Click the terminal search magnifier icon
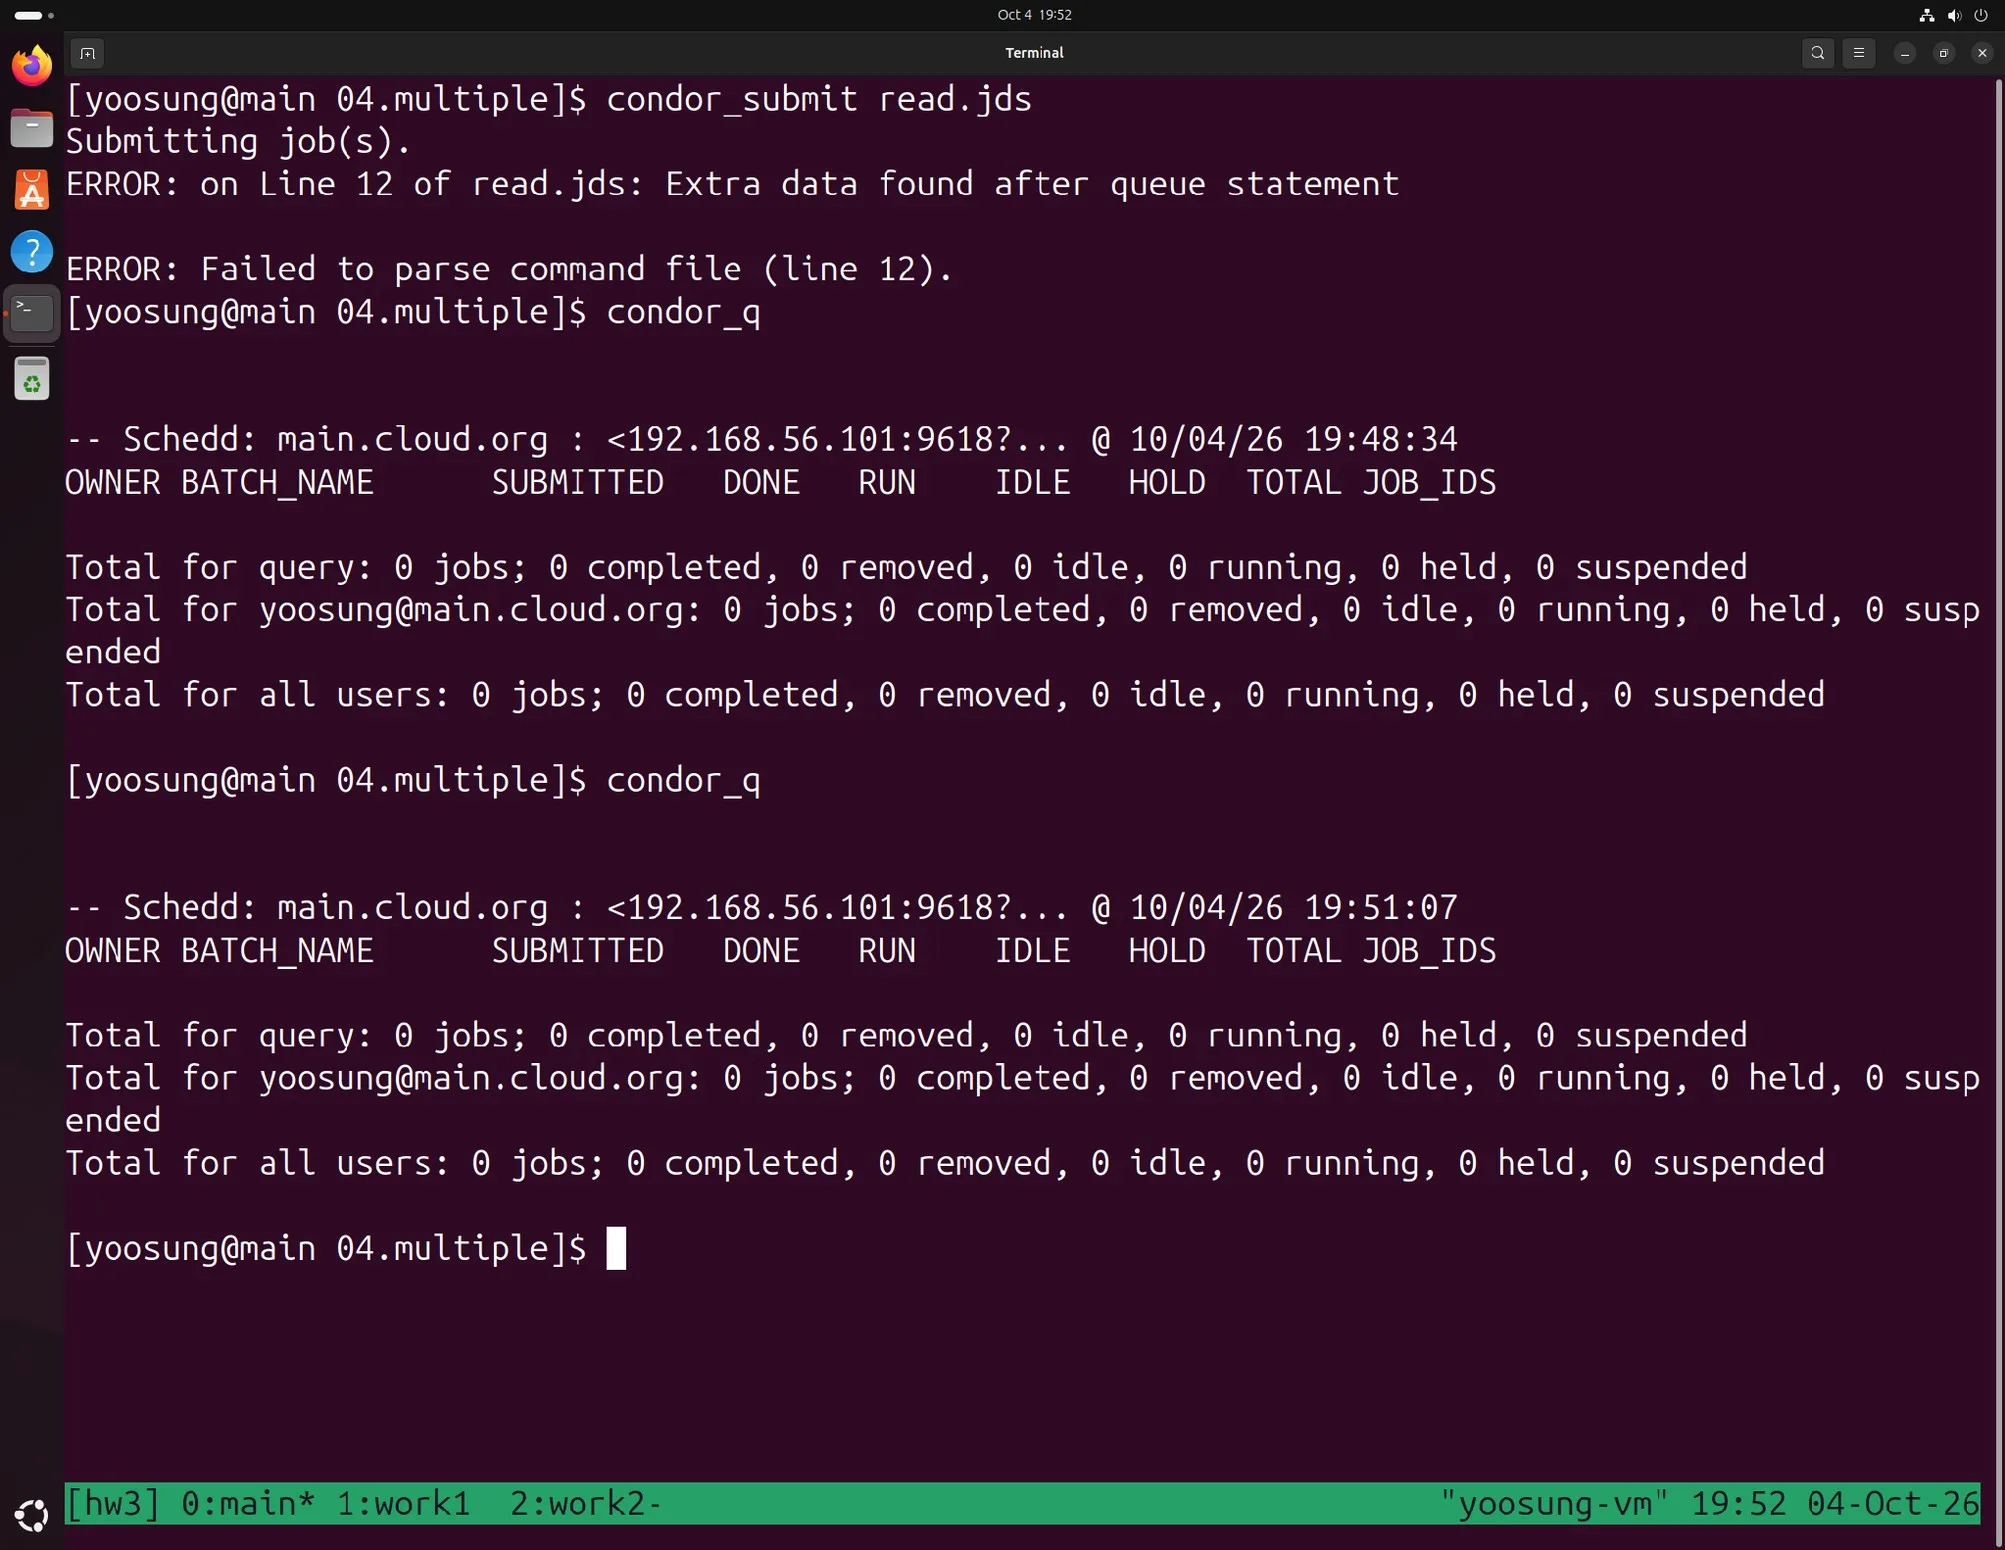This screenshot has height=1550, width=2005. tap(1818, 53)
